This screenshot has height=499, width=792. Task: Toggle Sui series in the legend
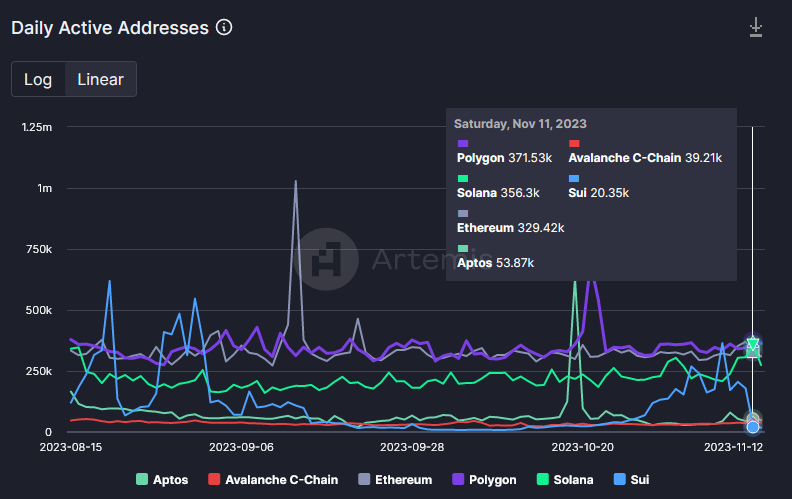pyautogui.click(x=631, y=479)
